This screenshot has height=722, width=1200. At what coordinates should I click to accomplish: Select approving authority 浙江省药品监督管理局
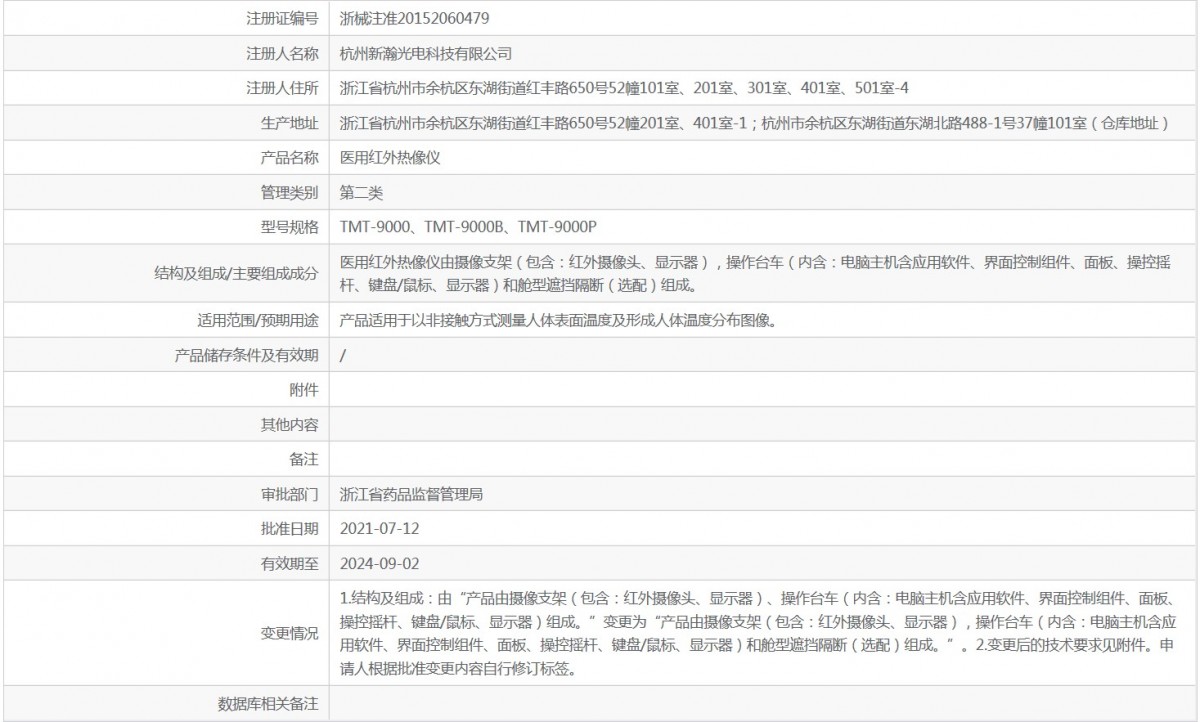[x=411, y=494]
